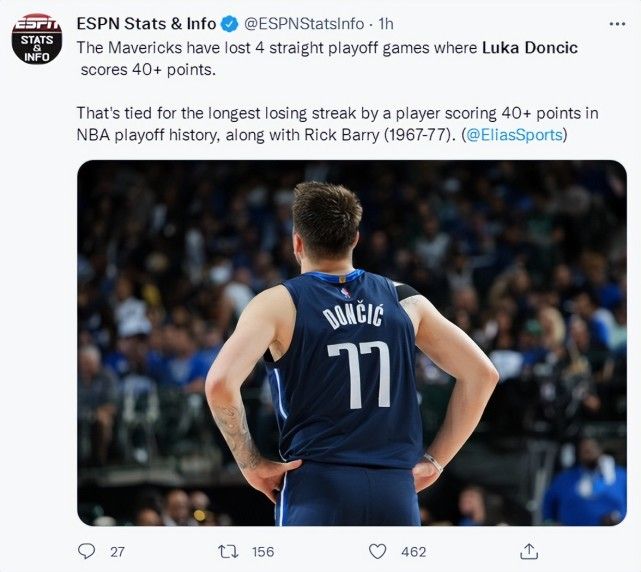Image resolution: width=641 pixels, height=572 pixels.
Task: Retweet using the retweet arrows icon
Action: 229,551
